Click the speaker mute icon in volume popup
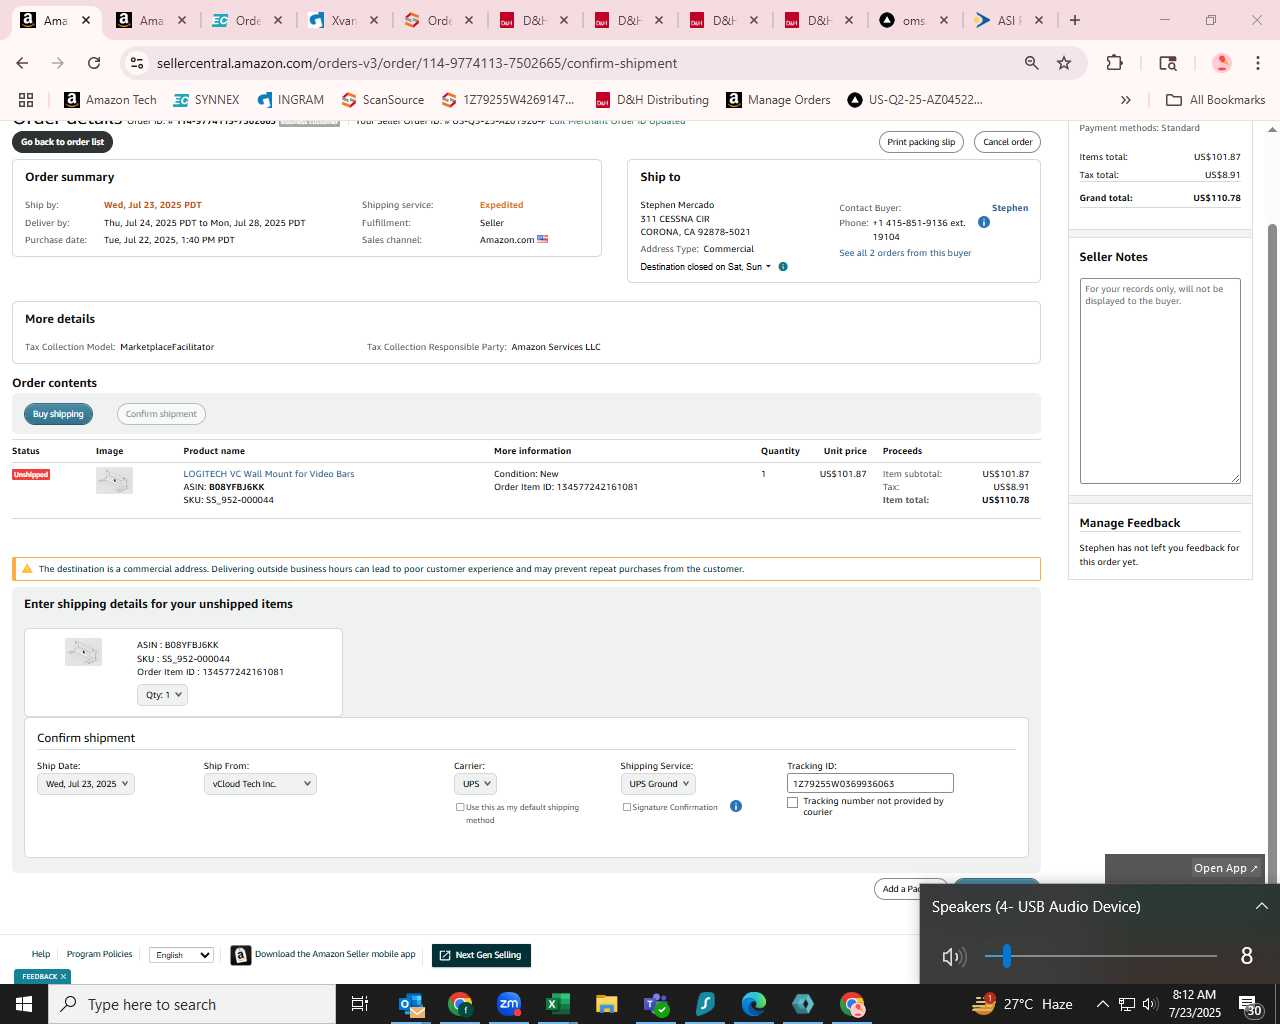1280x1024 pixels. pyautogui.click(x=953, y=957)
